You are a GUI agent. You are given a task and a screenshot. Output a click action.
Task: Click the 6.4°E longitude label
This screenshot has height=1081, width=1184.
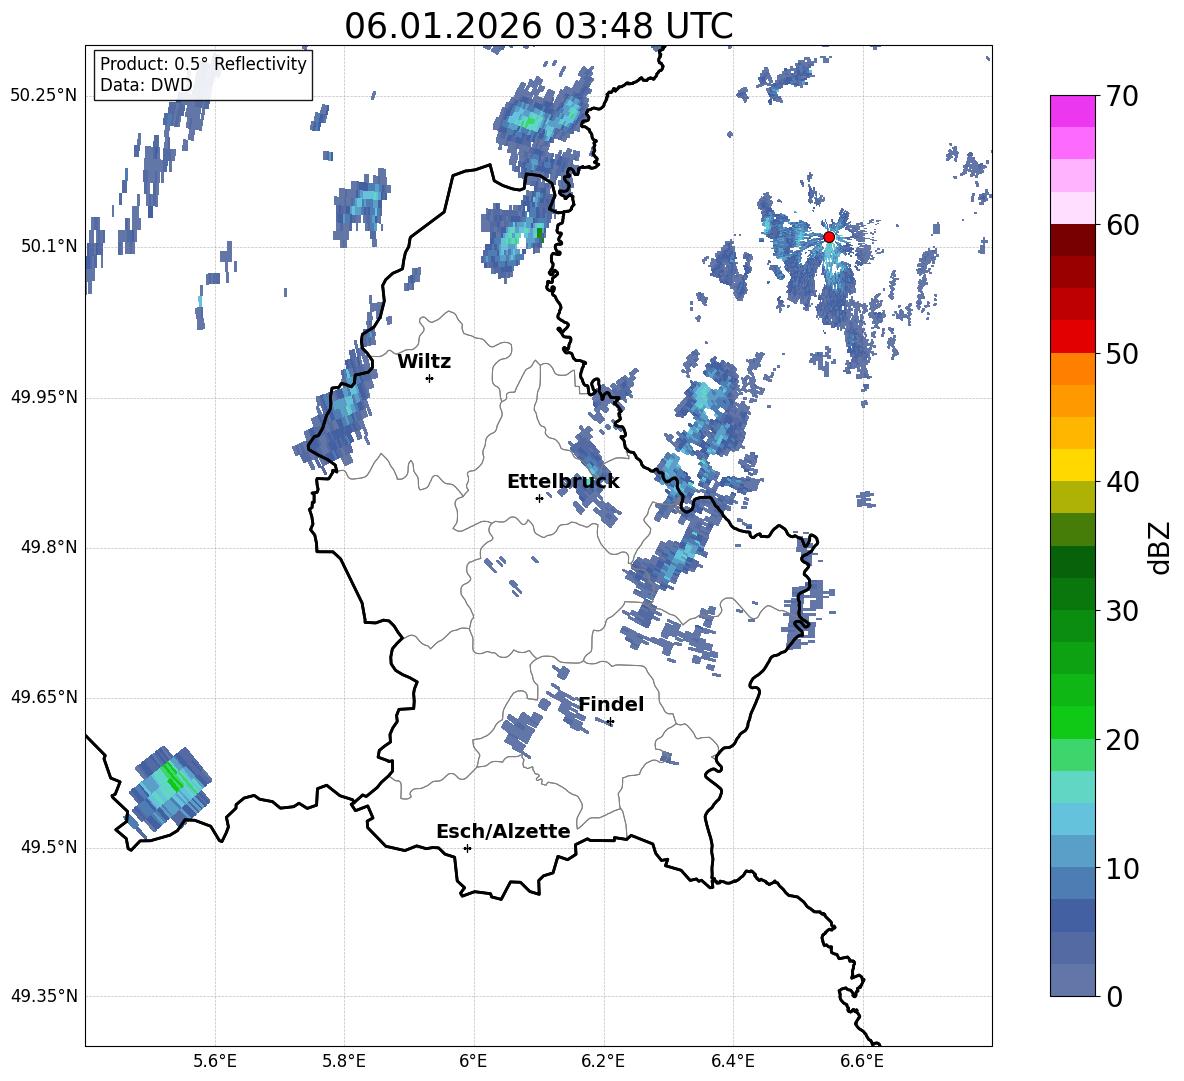point(732,1061)
